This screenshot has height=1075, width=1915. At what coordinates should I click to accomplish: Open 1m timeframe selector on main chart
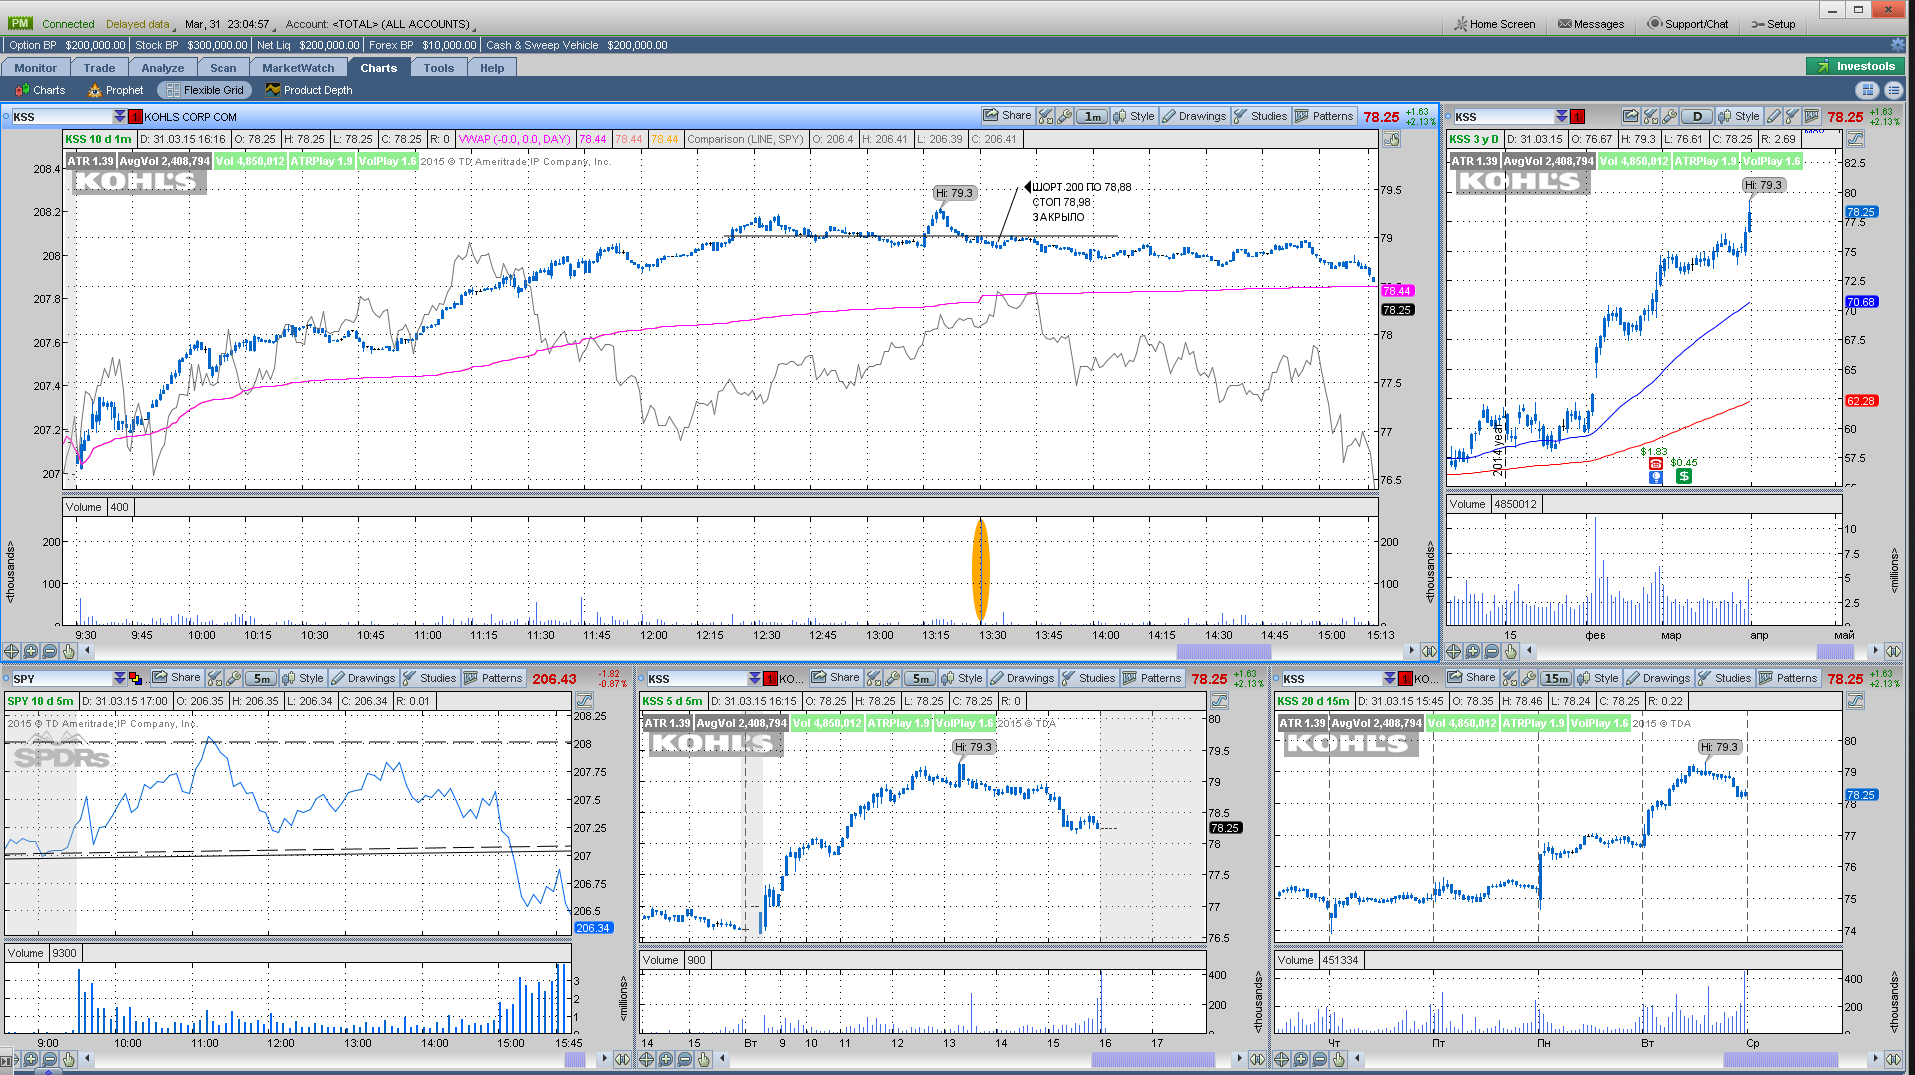pyautogui.click(x=1093, y=117)
